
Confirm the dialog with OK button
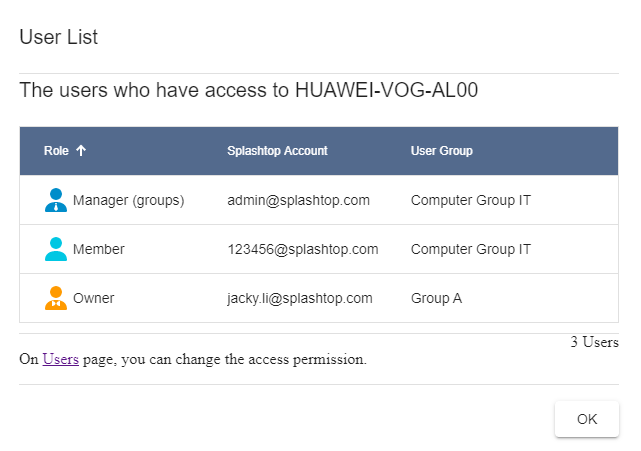pos(587,419)
